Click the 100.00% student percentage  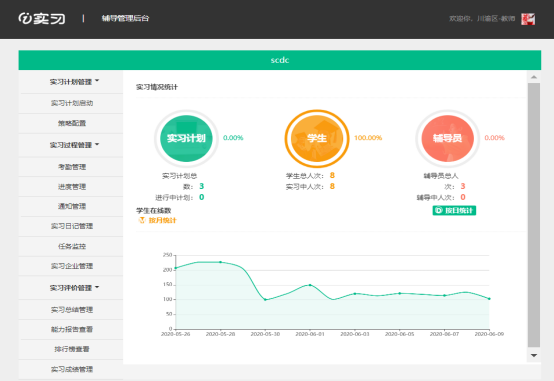(368, 138)
